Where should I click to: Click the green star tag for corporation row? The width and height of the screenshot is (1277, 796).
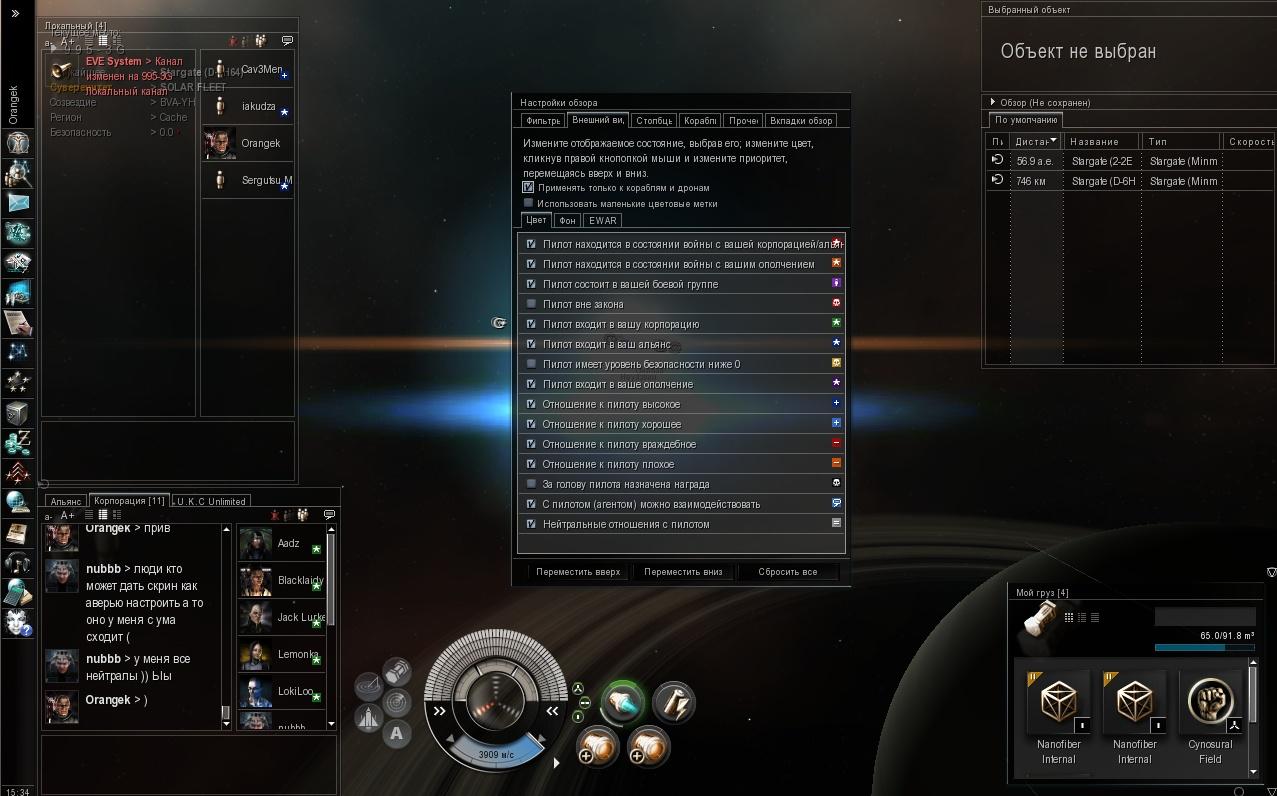pos(836,323)
